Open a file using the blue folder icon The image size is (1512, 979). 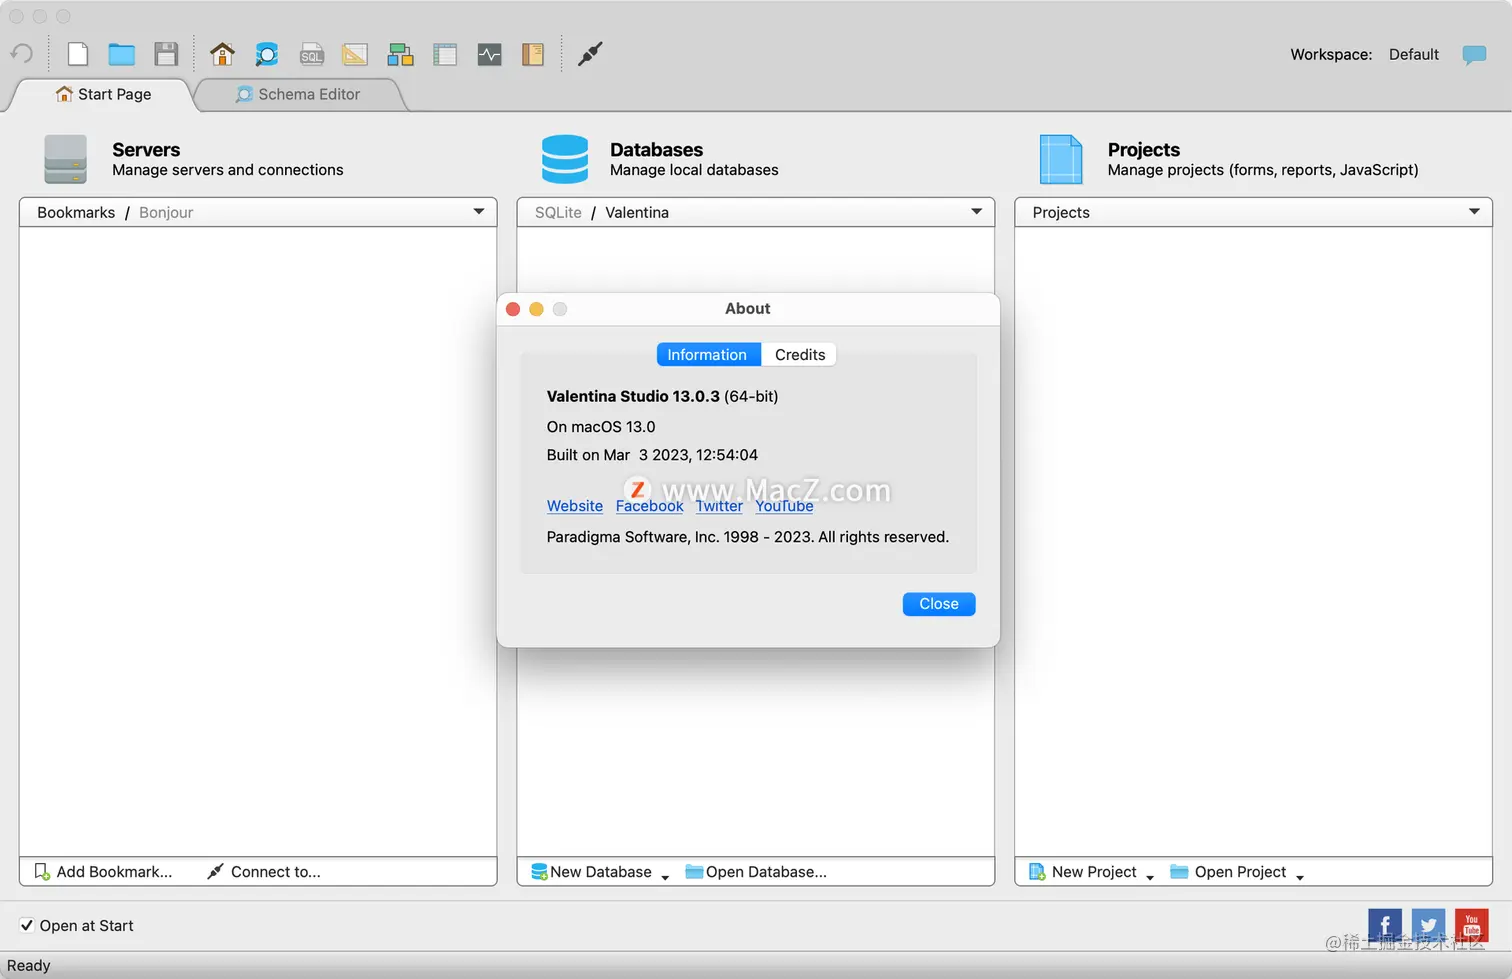(x=122, y=54)
